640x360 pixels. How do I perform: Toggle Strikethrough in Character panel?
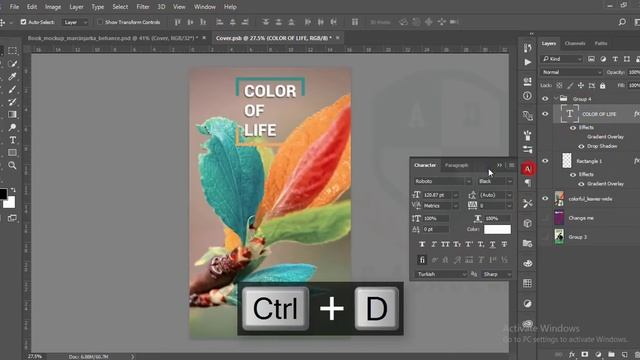tap(504, 244)
